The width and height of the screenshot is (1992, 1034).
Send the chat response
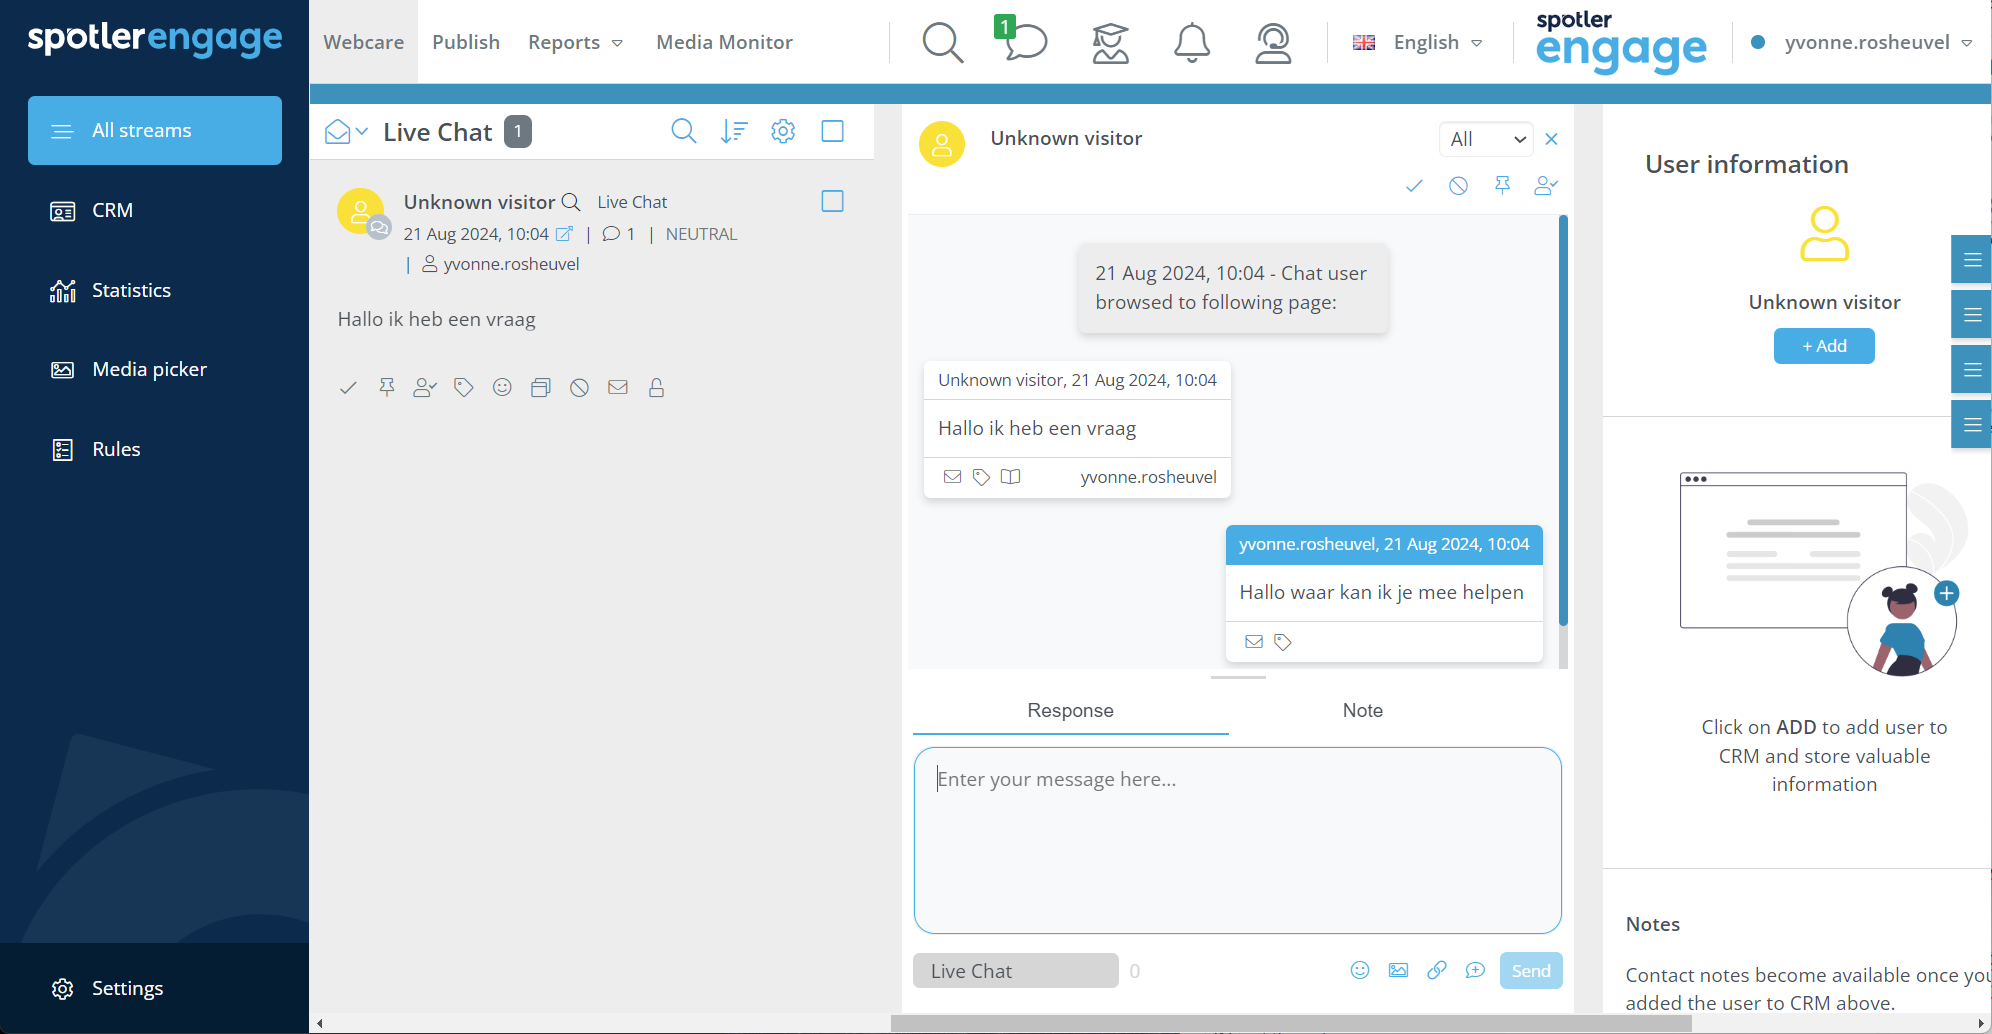1531,971
